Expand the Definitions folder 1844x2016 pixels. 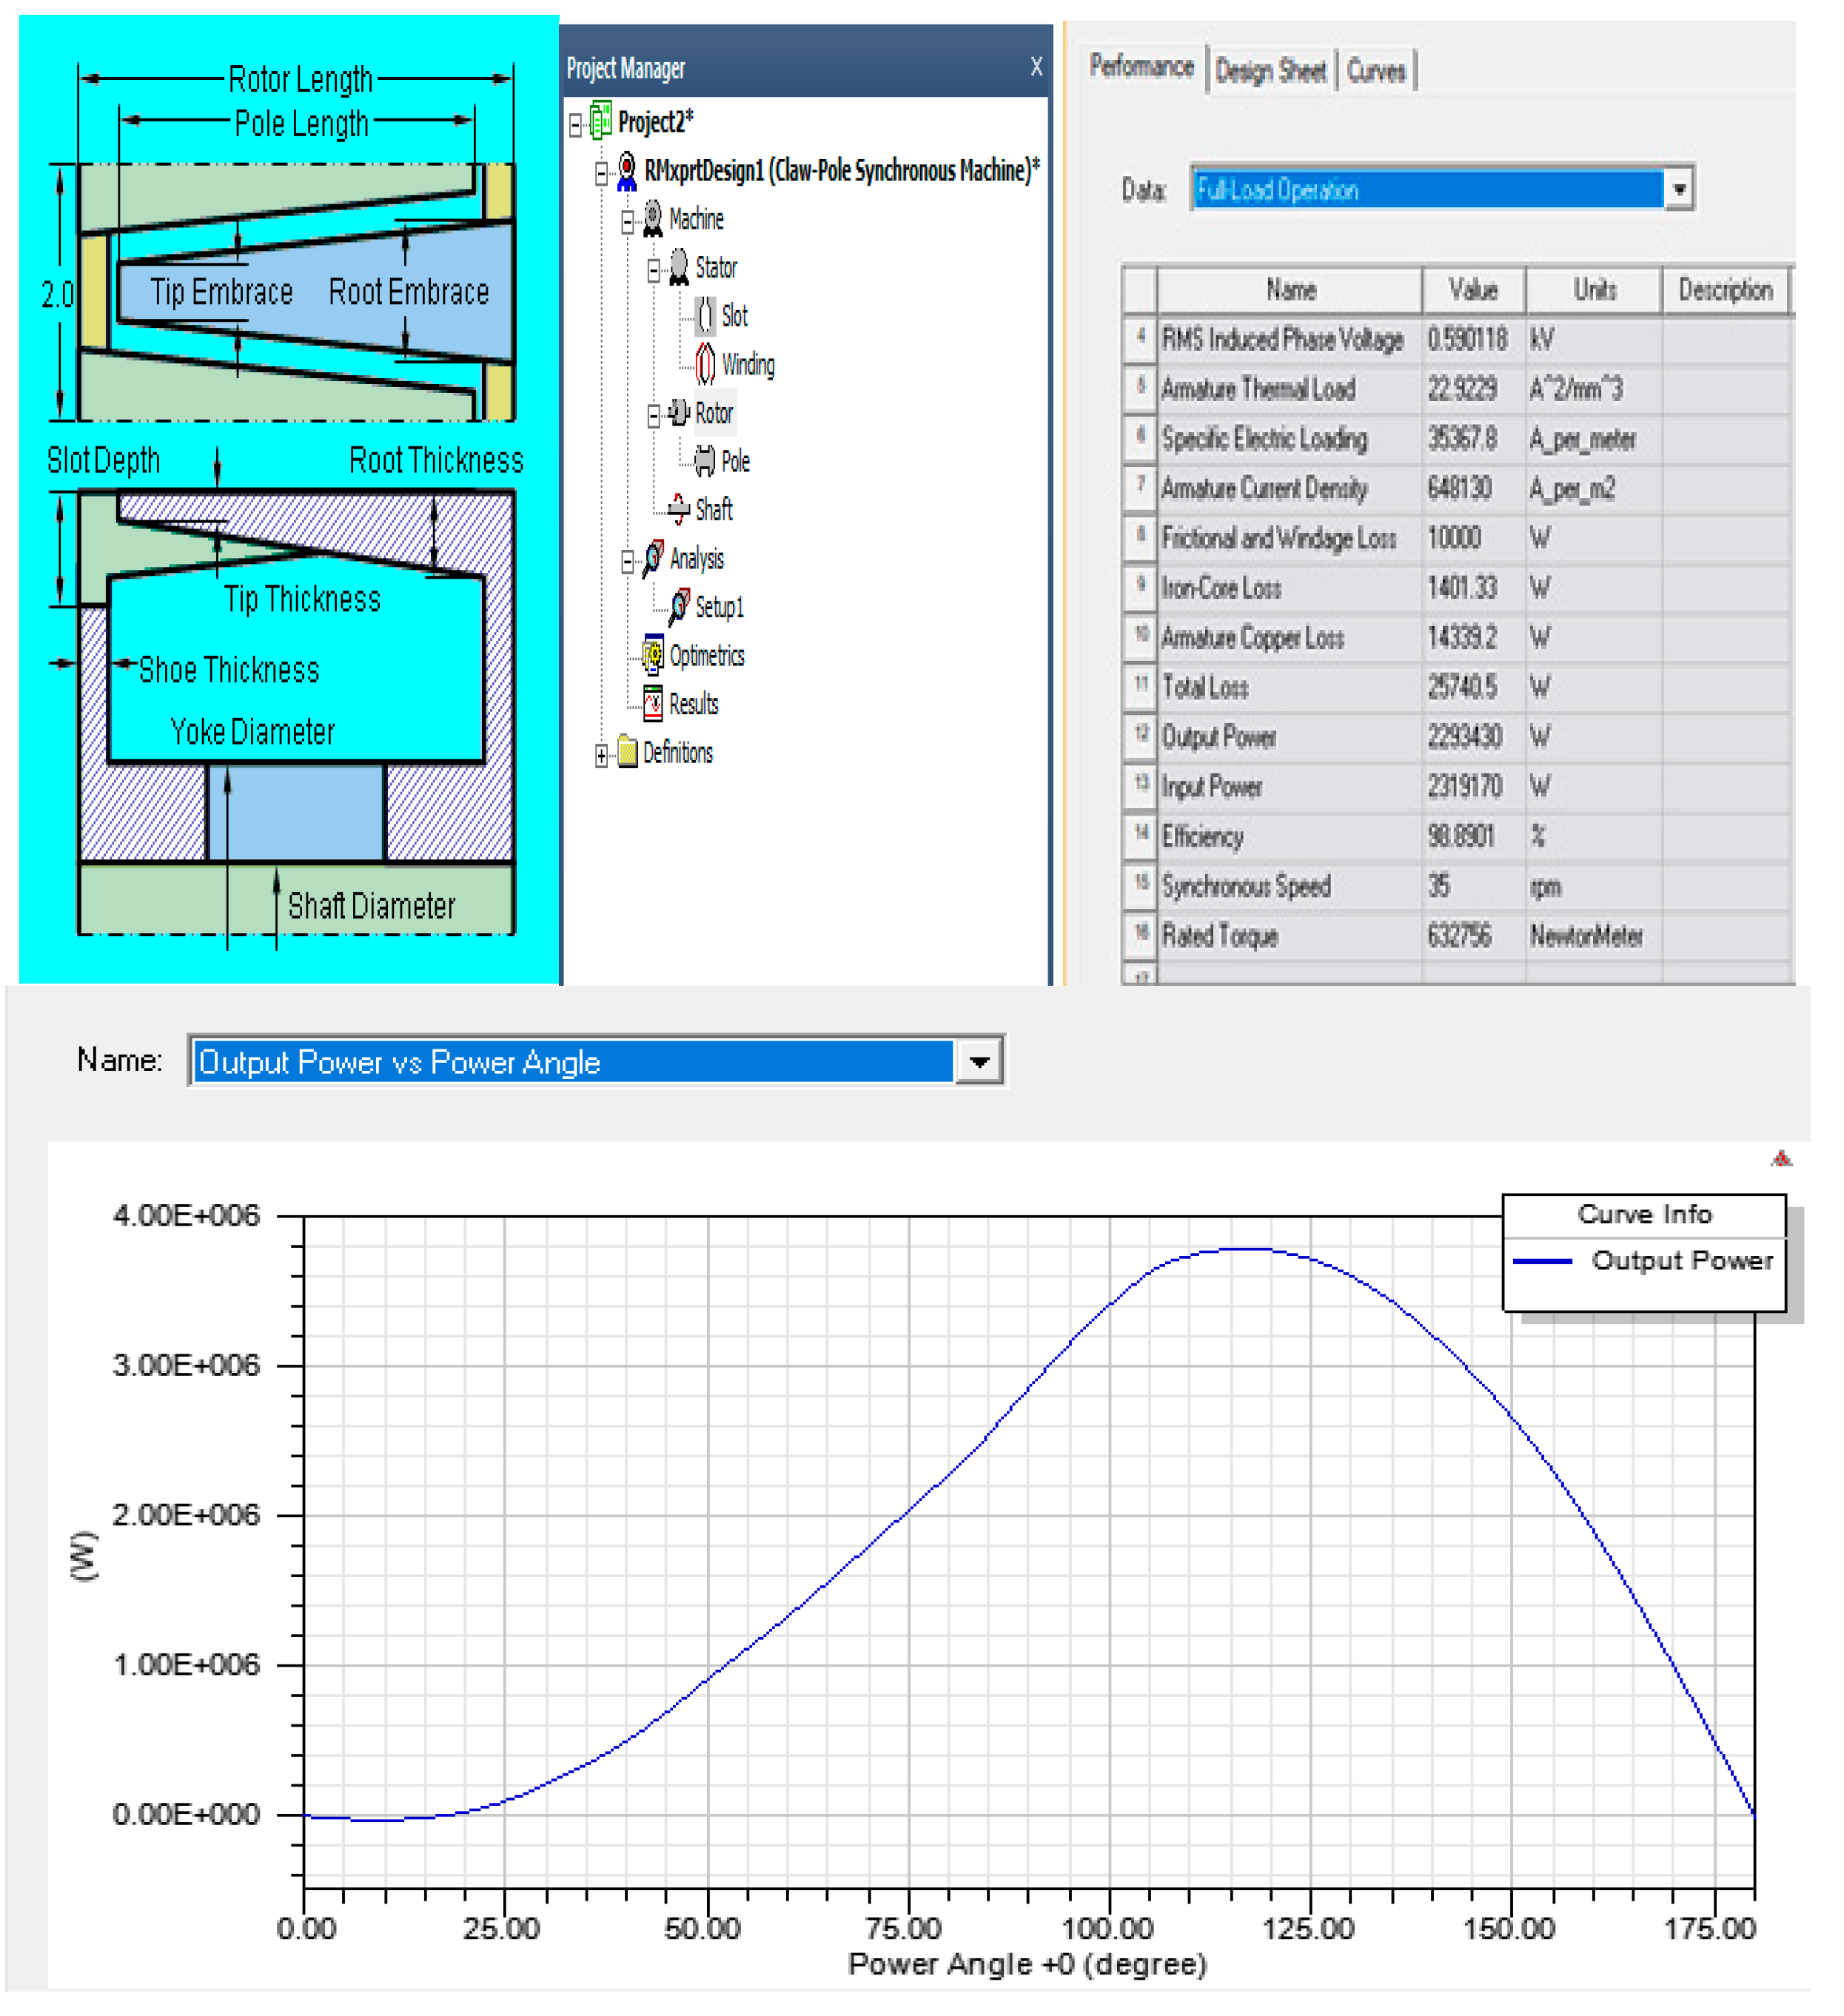tap(602, 755)
